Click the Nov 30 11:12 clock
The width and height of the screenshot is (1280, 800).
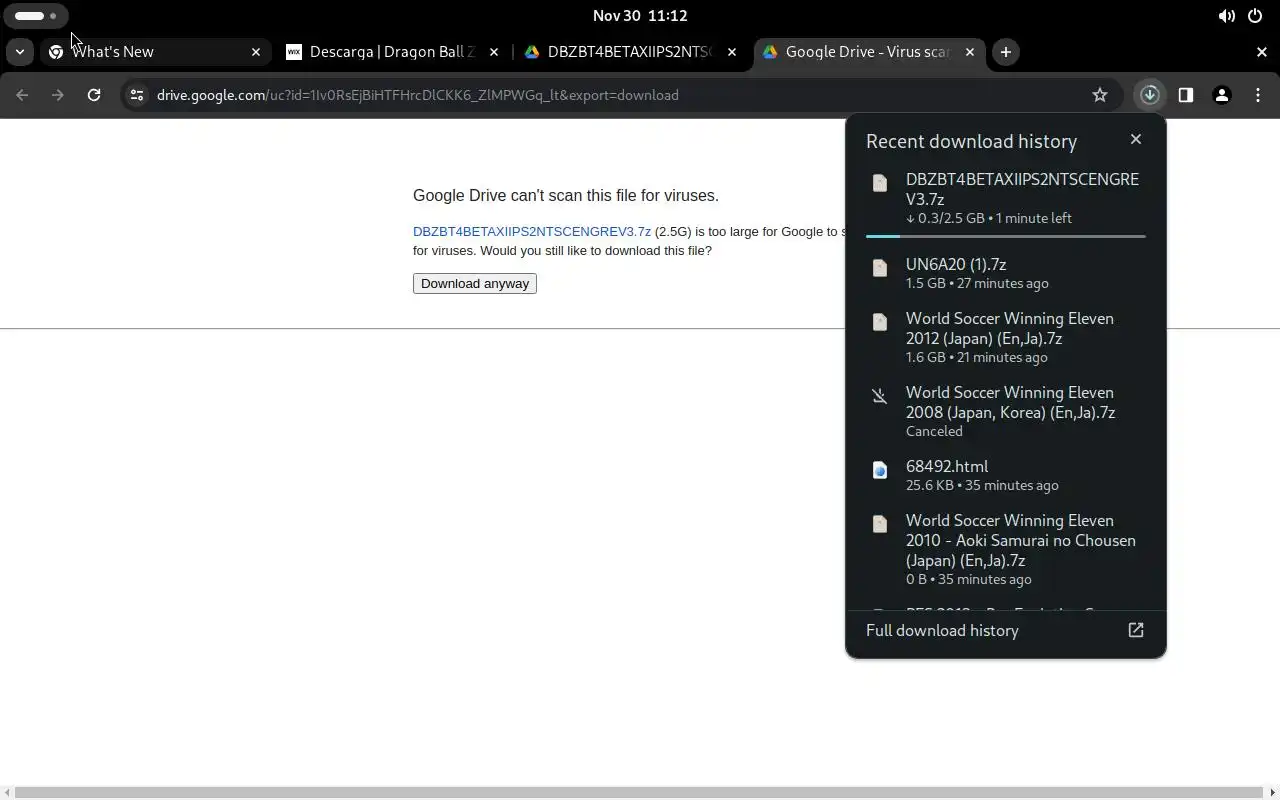pos(640,16)
